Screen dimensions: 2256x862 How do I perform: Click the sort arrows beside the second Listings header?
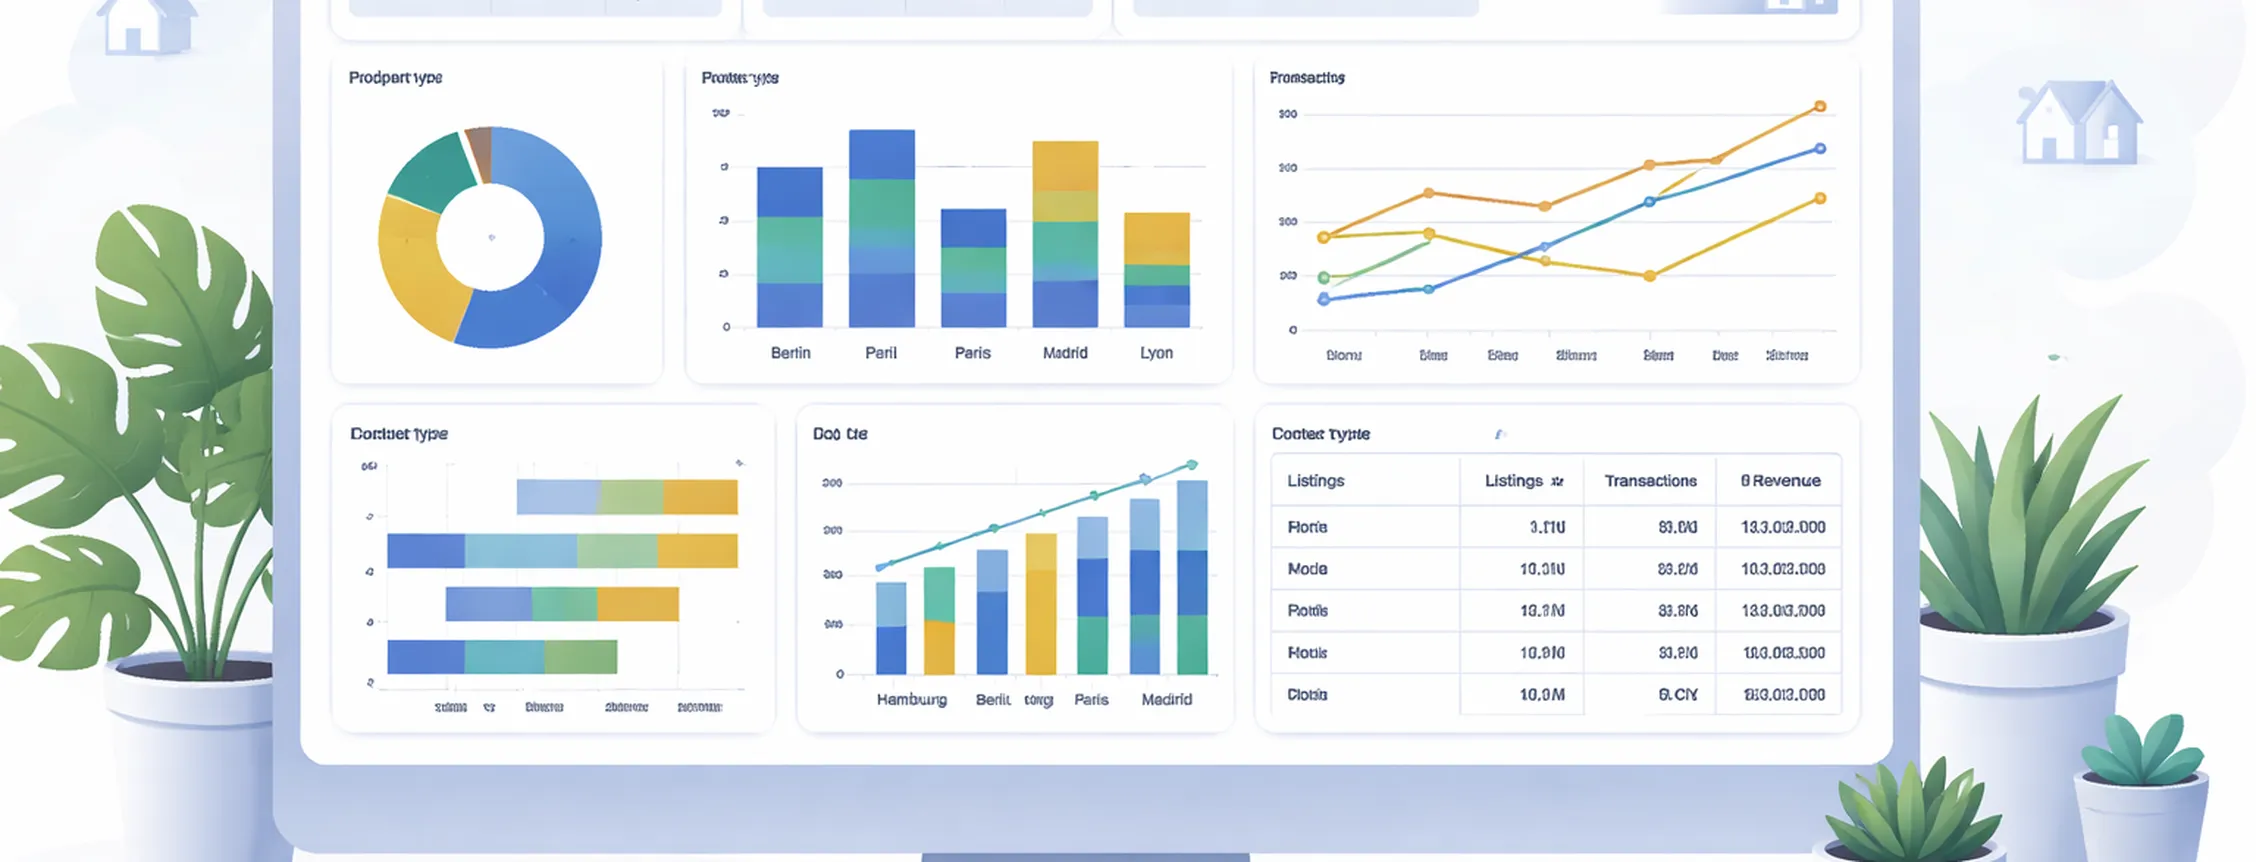(x=1557, y=481)
